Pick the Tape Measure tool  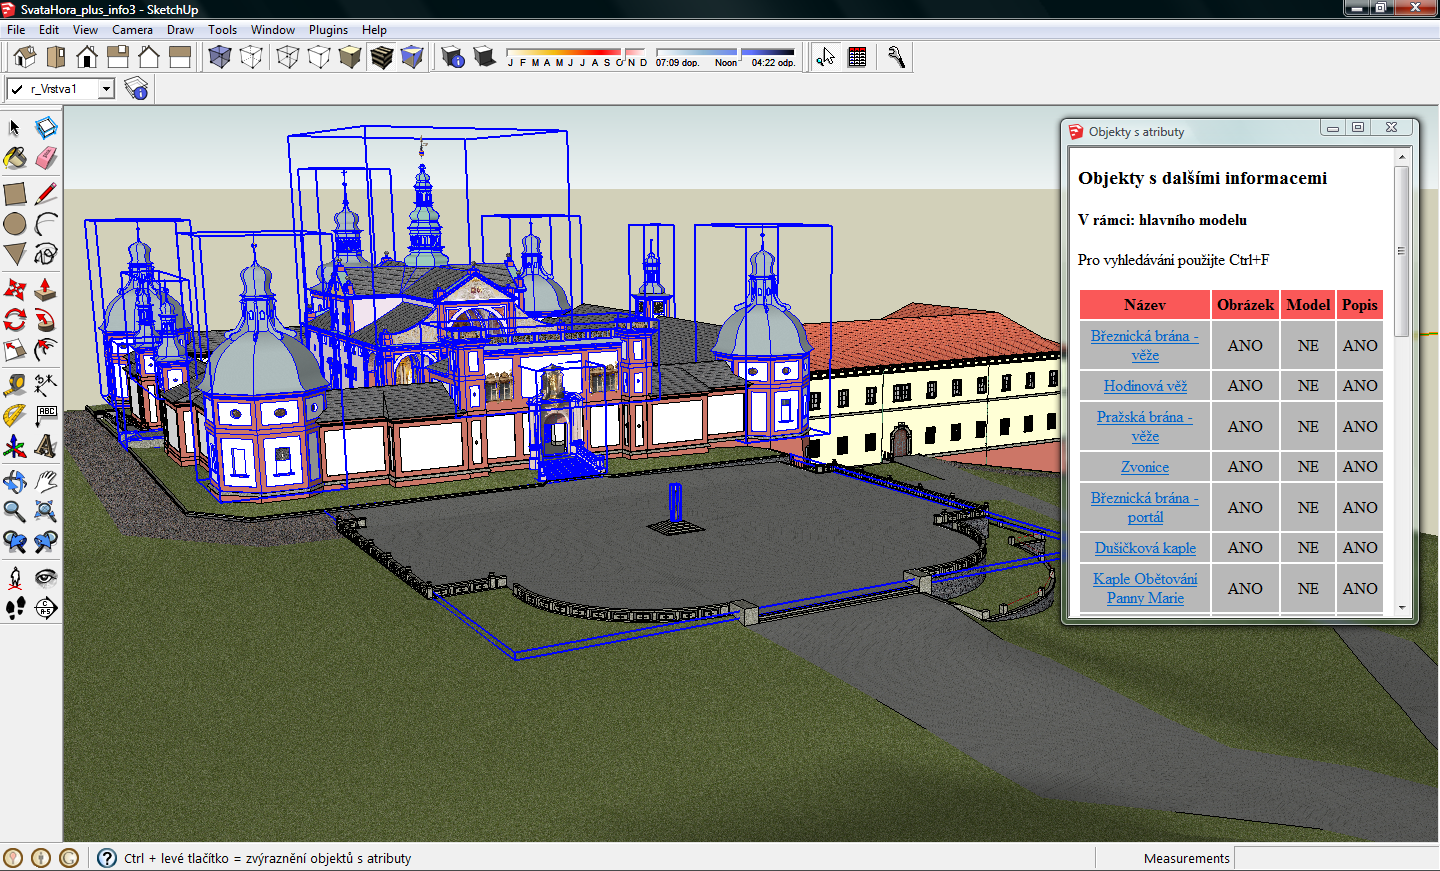(14, 385)
